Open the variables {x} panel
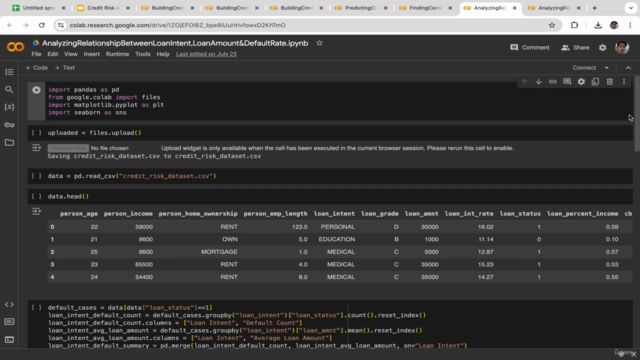This screenshot has width=640, height=360. tap(9, 107)
